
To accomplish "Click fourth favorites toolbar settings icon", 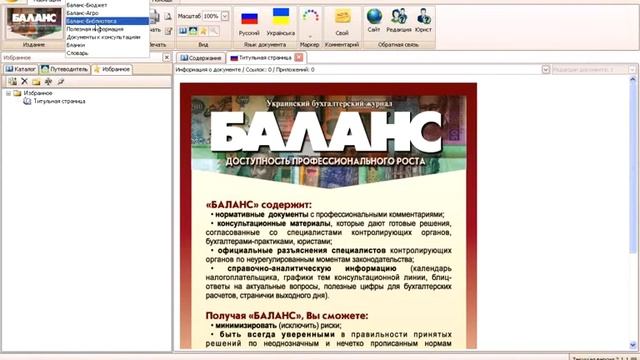I will [49, 82].
